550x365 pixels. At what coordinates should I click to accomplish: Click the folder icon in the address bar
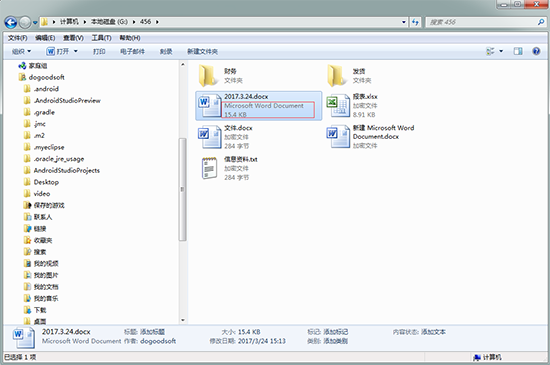click(x=45, y=22)
